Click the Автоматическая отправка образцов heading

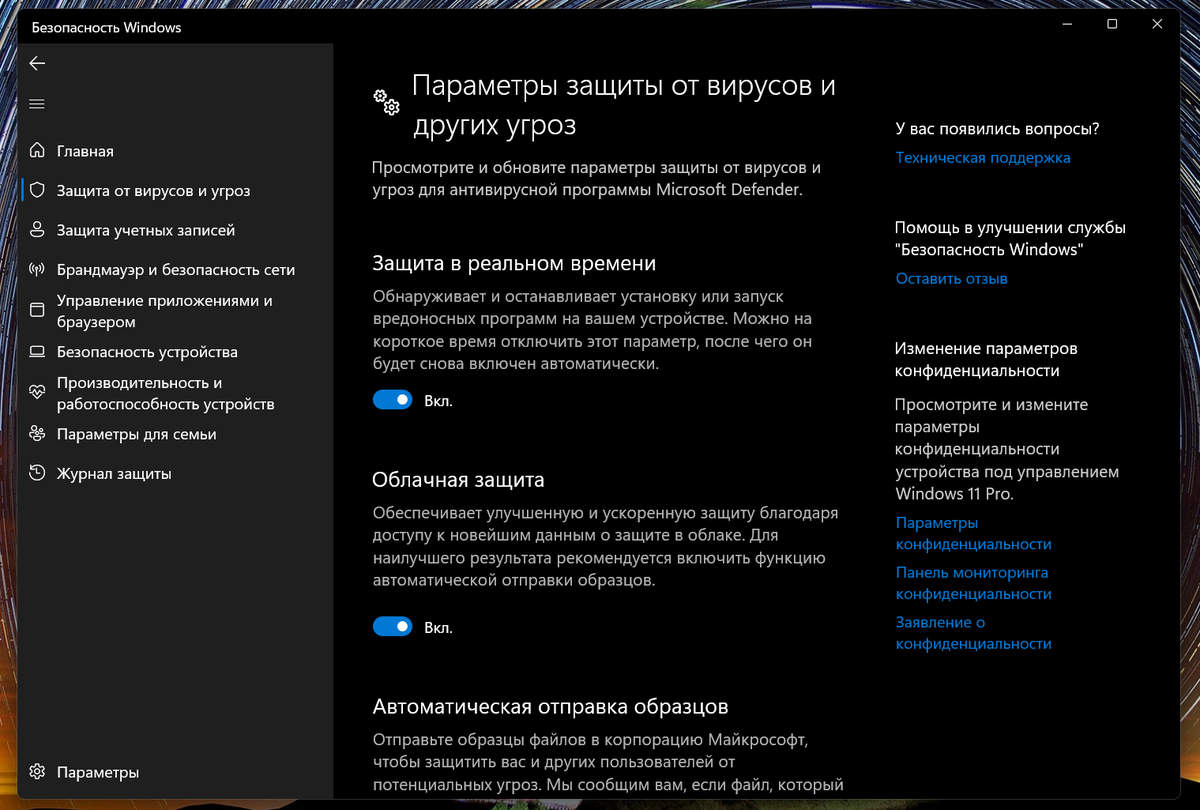click(x=550, y=707)
